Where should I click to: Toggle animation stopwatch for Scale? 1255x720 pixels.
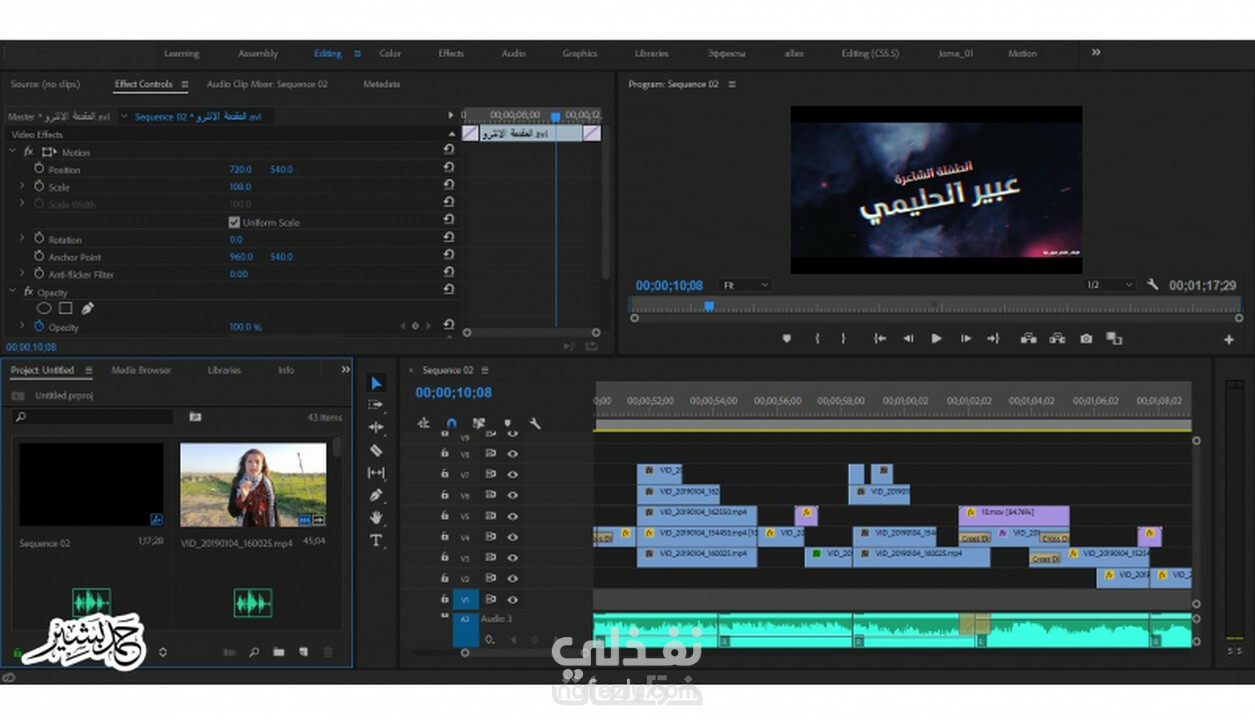tap(39, 186)
